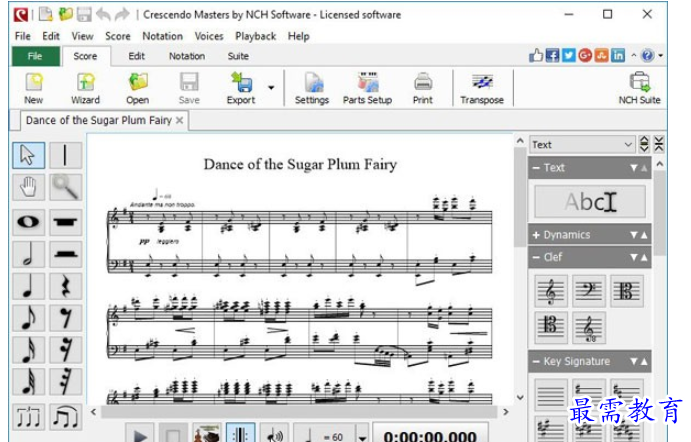691x442 pixels.
Task: Activate the hand pan tool
Action: [29, 187]
